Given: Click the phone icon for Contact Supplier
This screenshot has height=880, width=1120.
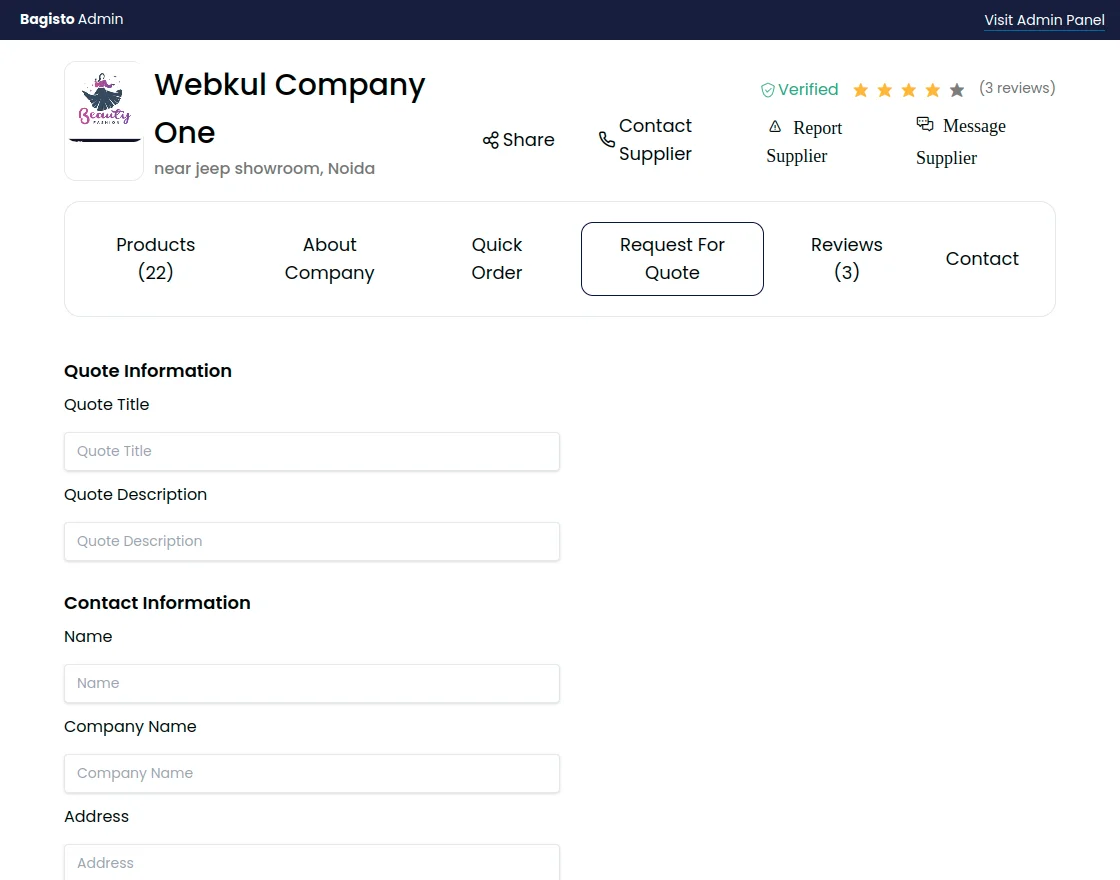Looking at the screenshot, I should [x=606, y=140].
